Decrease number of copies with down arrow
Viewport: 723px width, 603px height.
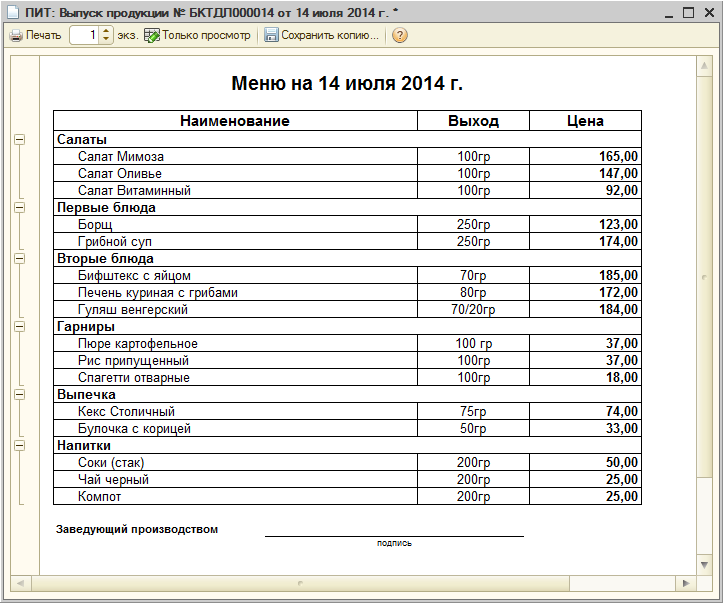106,39
